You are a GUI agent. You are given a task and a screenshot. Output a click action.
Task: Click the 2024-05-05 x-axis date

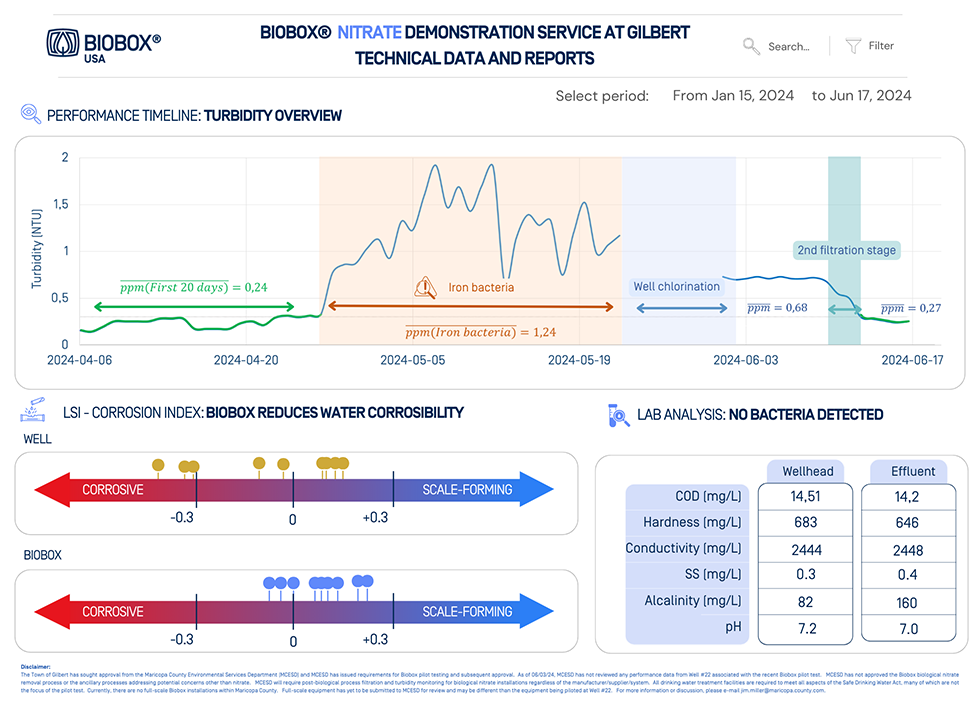click(x=412, y=360)
